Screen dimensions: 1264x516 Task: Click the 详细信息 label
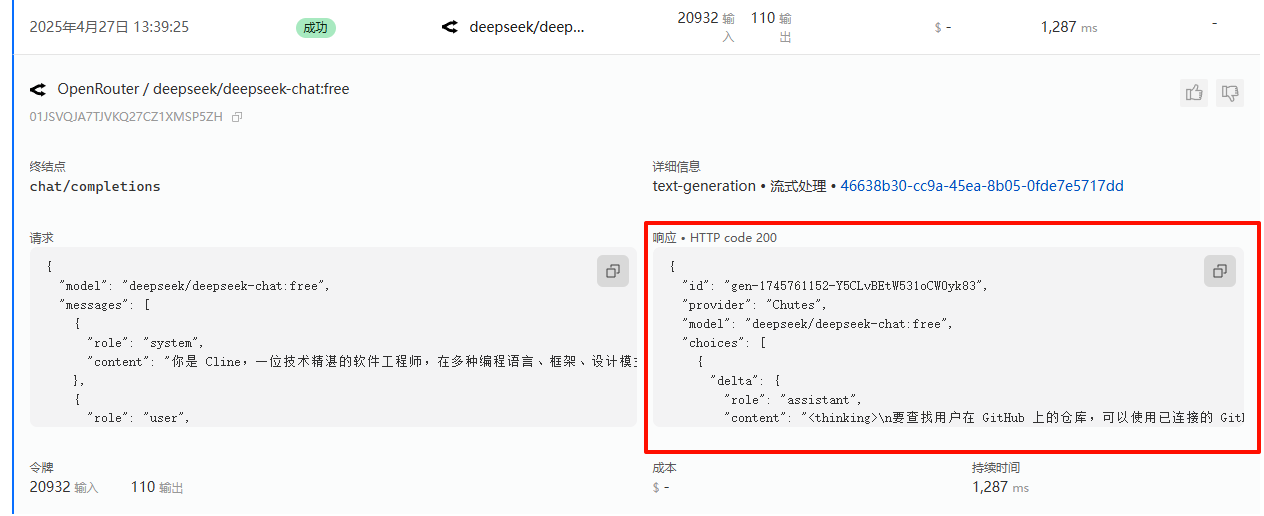point(677,166)
